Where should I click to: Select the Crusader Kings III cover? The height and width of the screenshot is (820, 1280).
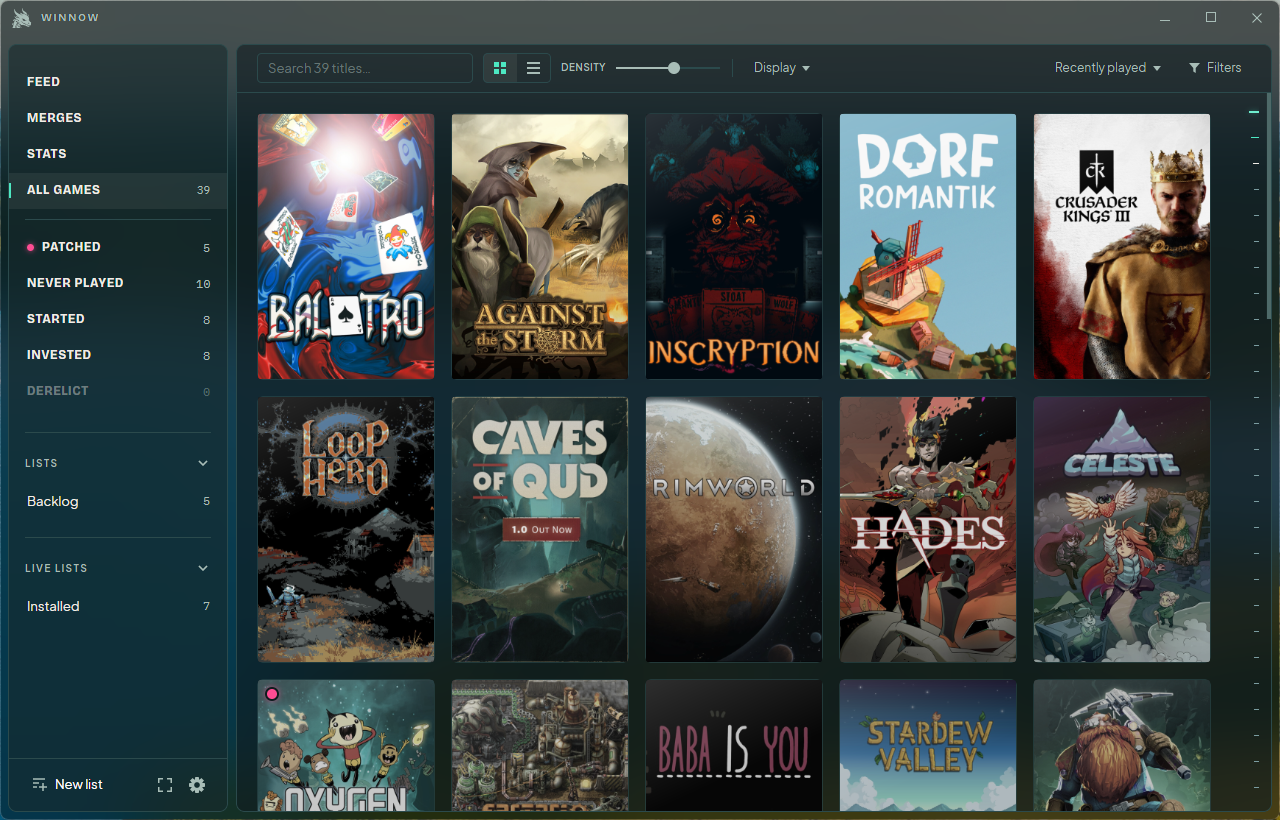coord(1122,246)
